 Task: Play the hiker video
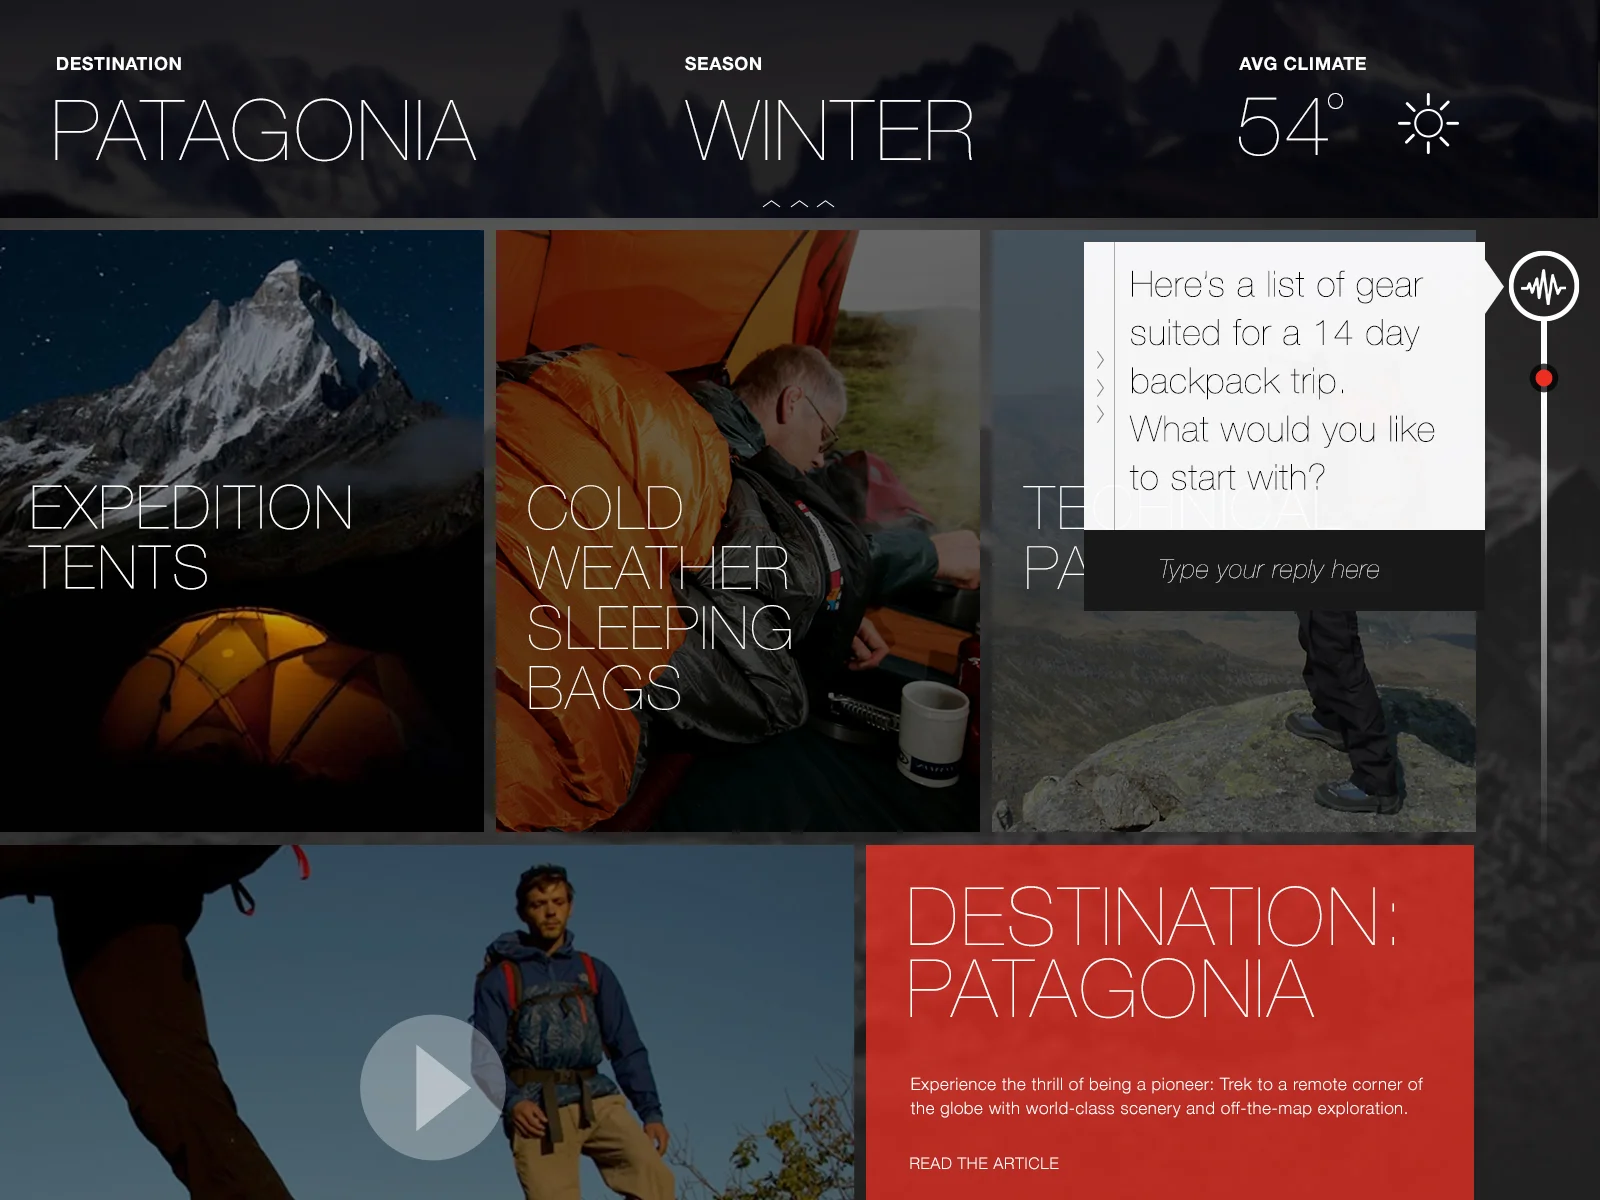433,1087
